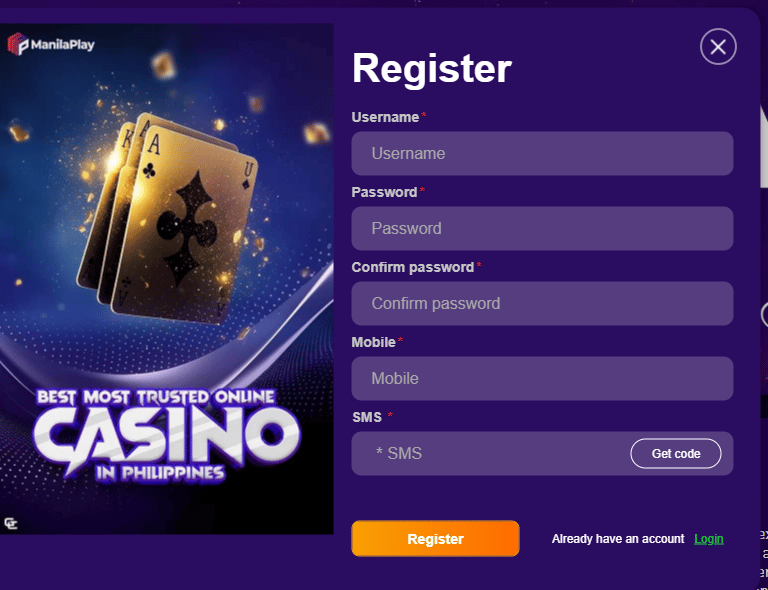Focus the Username input field
The height and width of the screenshot is (590, 768).
click(542, 154)
